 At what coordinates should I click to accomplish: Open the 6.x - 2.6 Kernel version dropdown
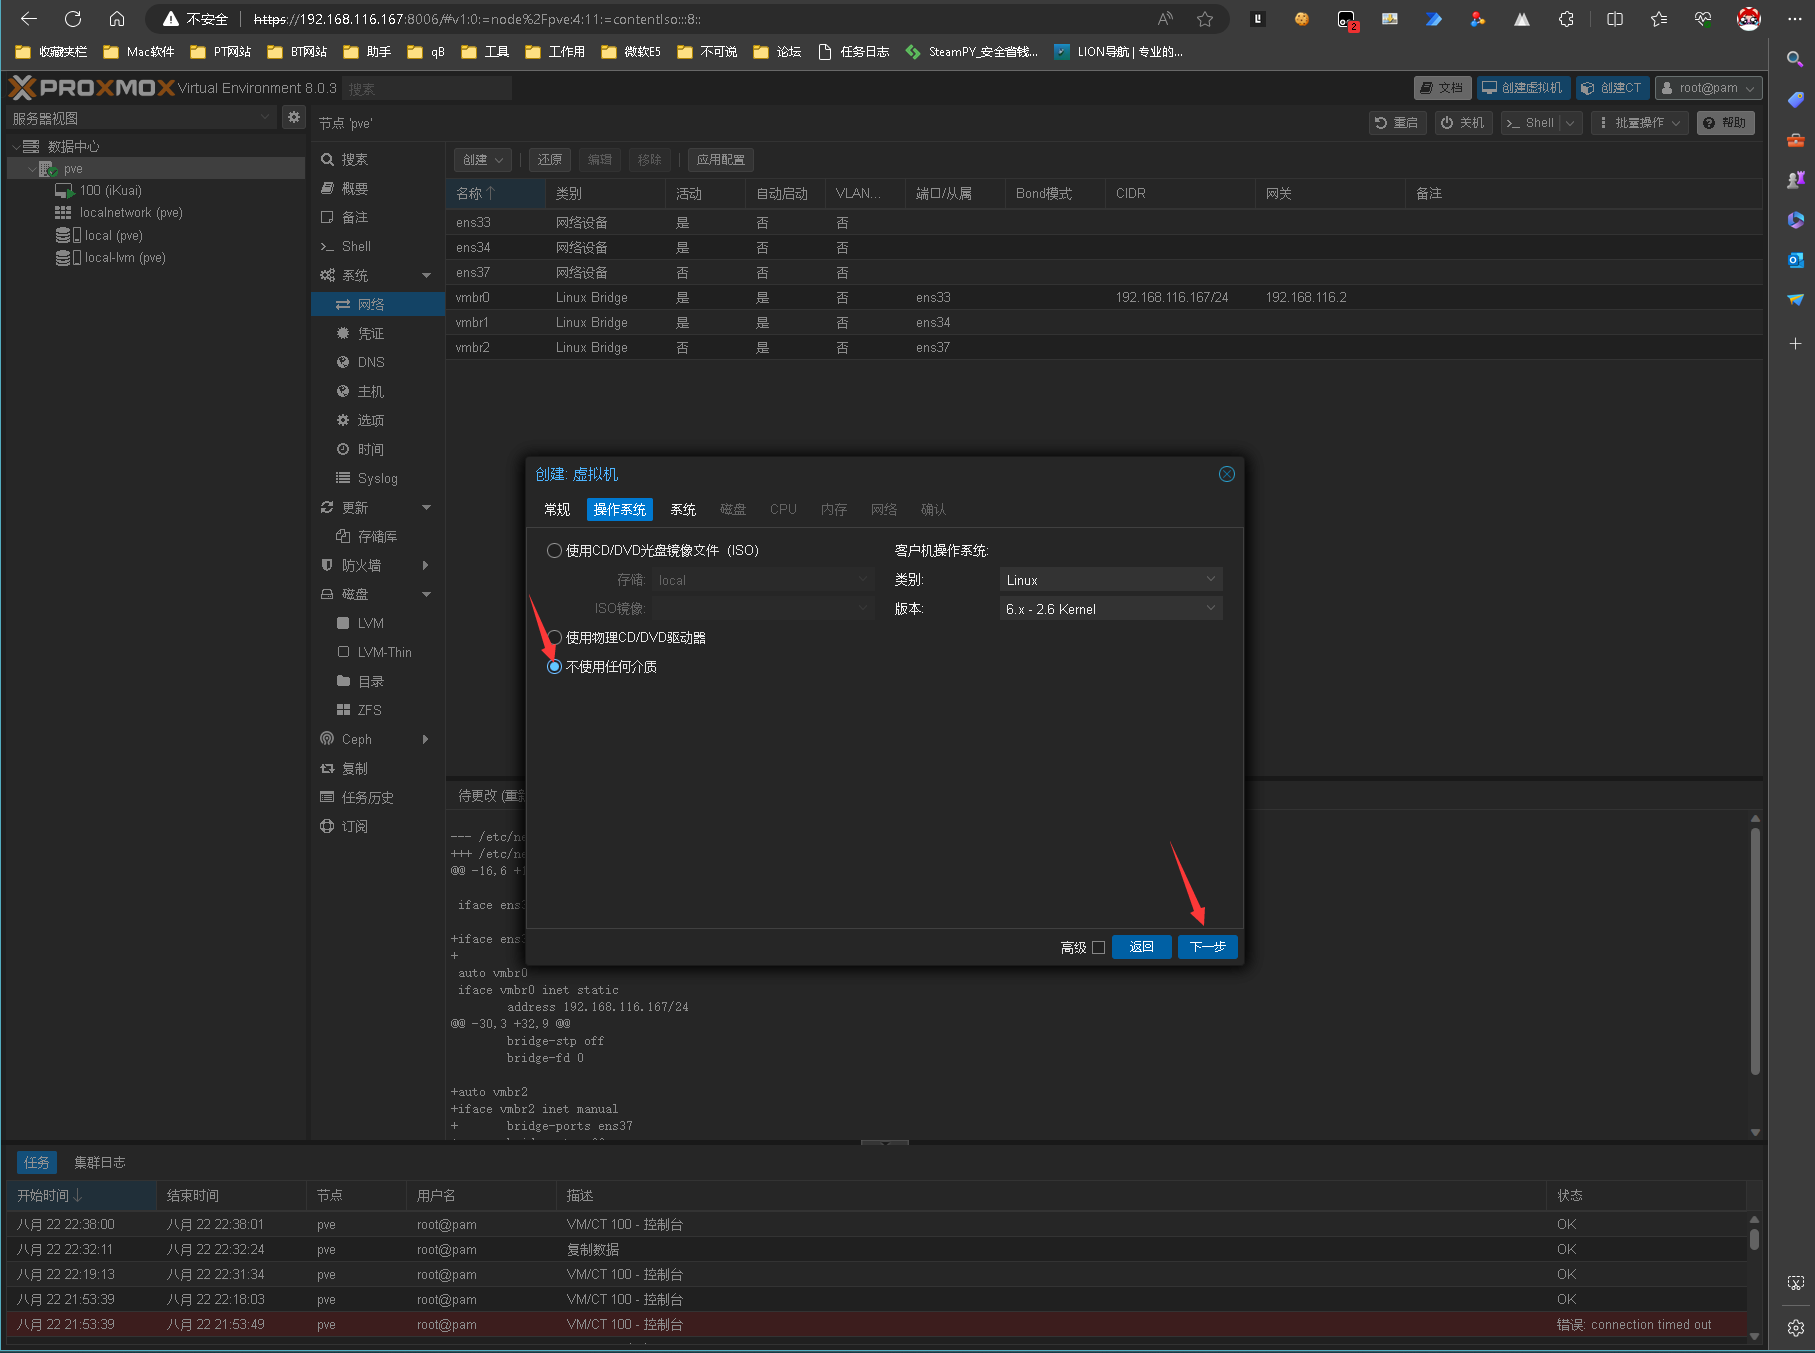[1110, 609]
